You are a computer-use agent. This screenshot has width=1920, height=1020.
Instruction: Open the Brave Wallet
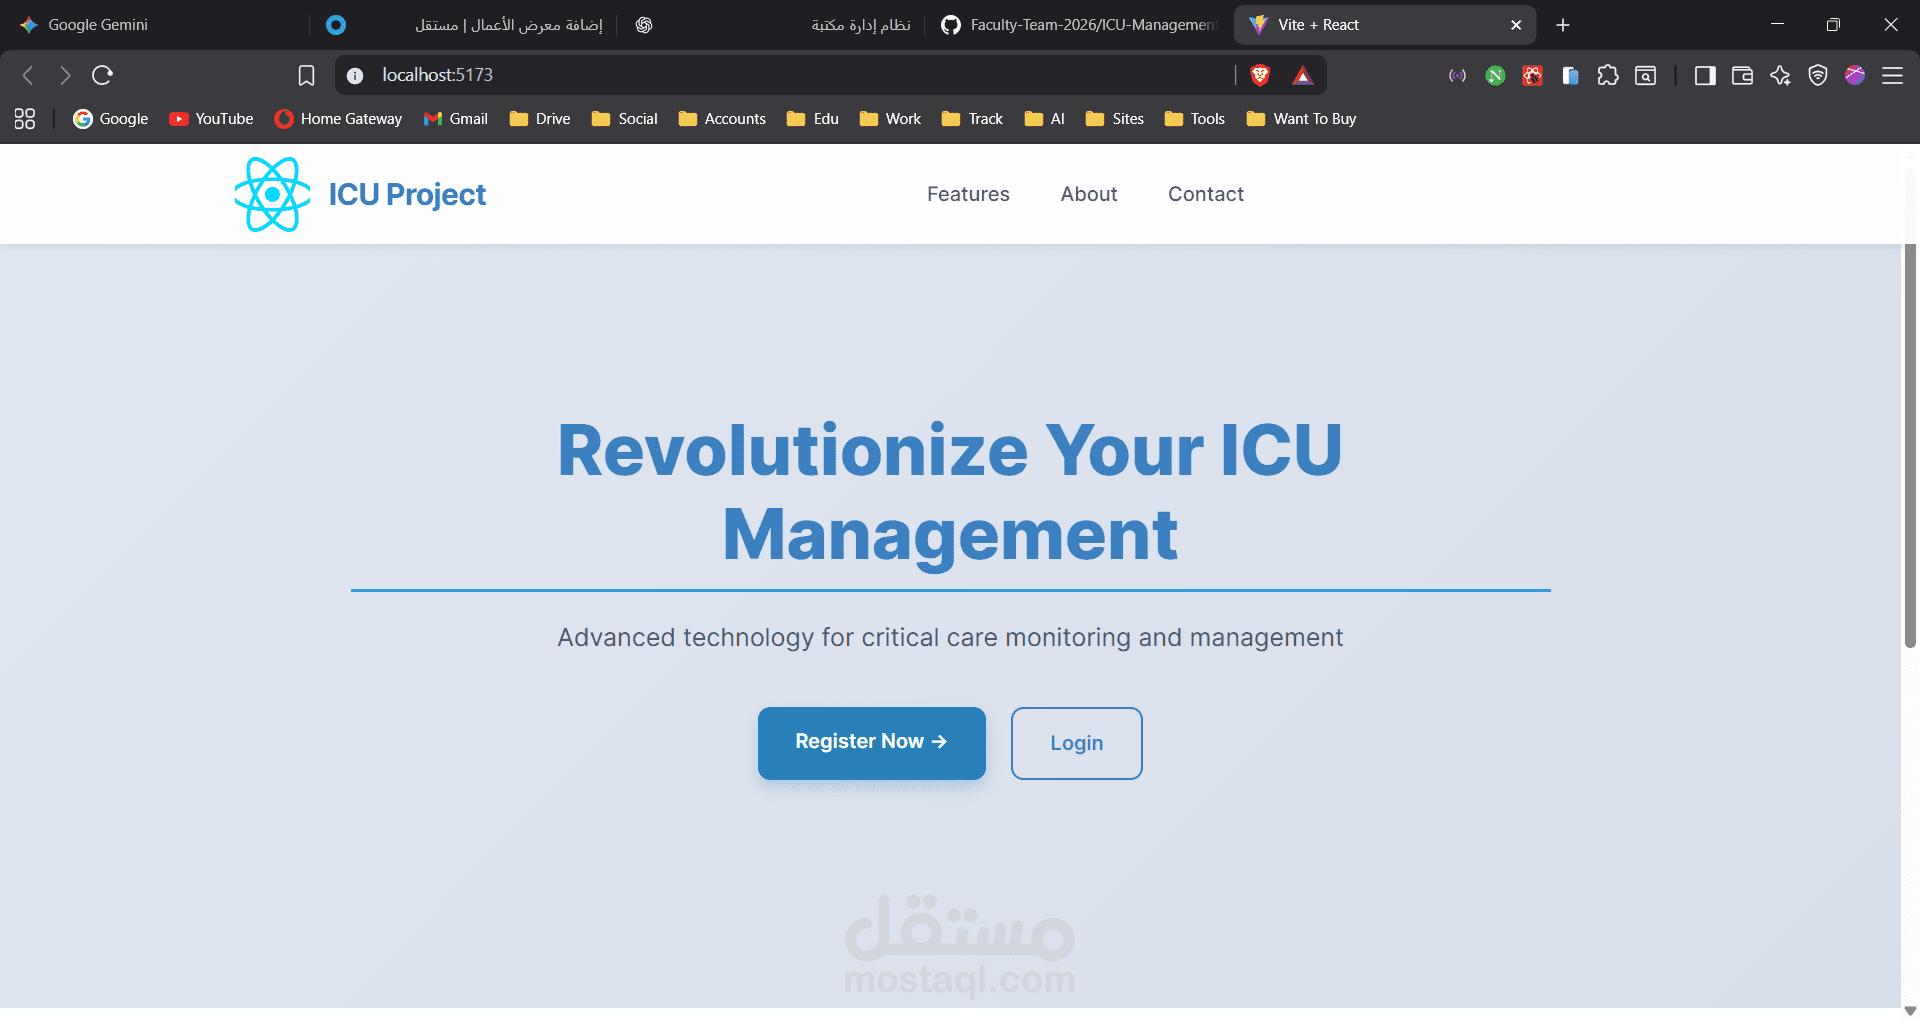(x=1742, y=75)
